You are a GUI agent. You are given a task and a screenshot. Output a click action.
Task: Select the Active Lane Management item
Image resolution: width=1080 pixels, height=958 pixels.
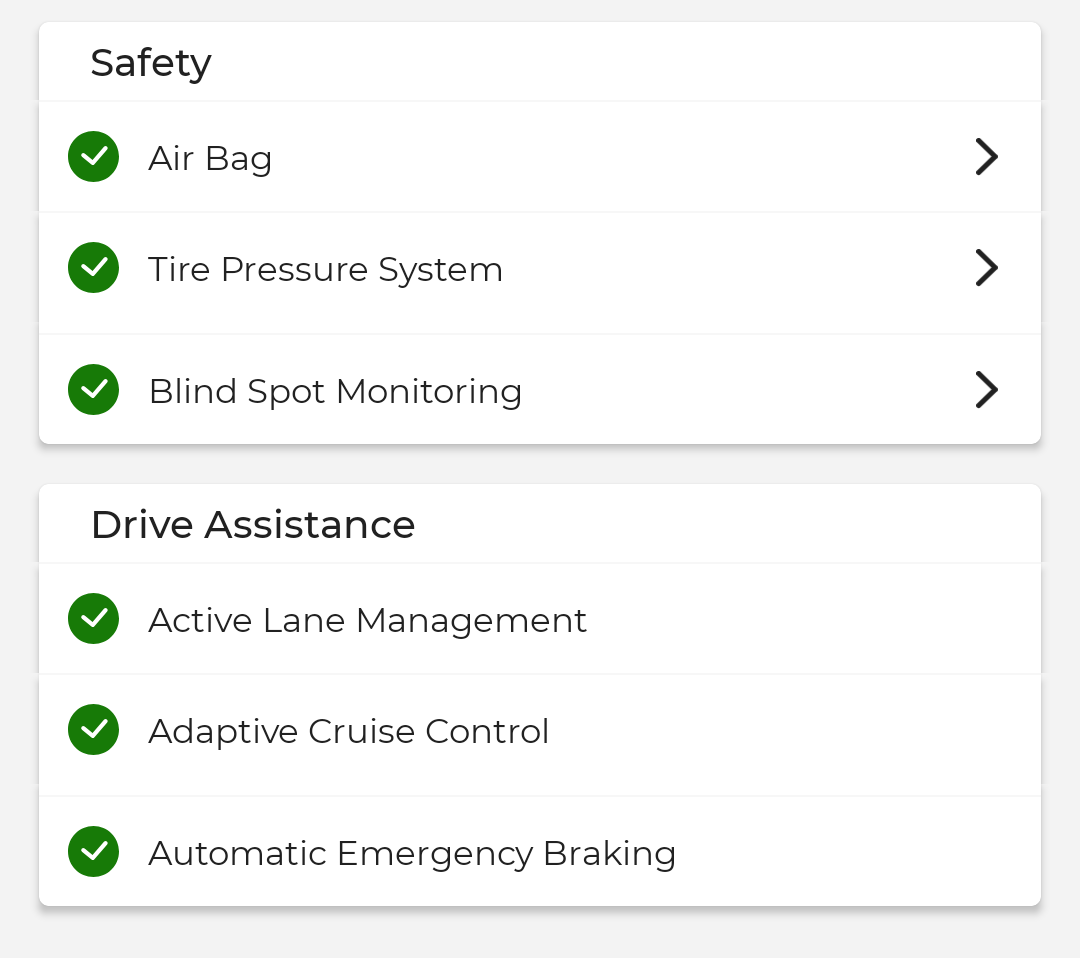[367, 620]
